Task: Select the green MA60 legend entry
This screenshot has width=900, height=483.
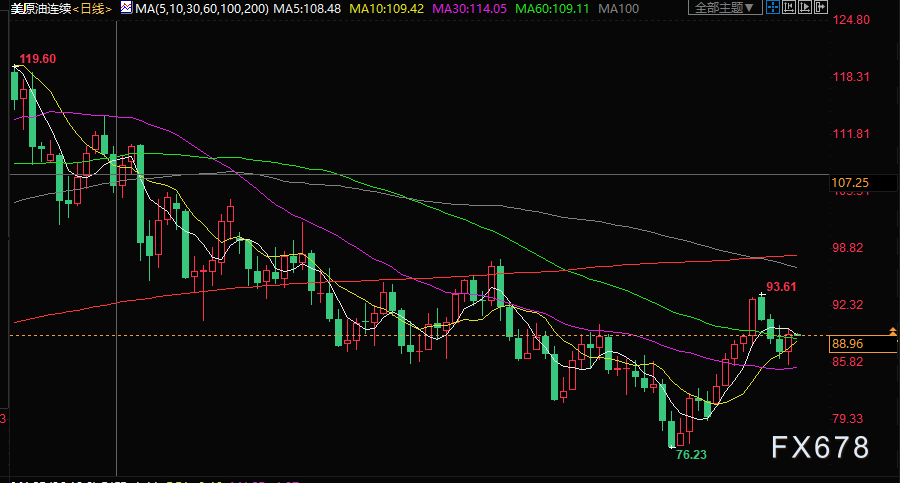Action: coord(554,8)
